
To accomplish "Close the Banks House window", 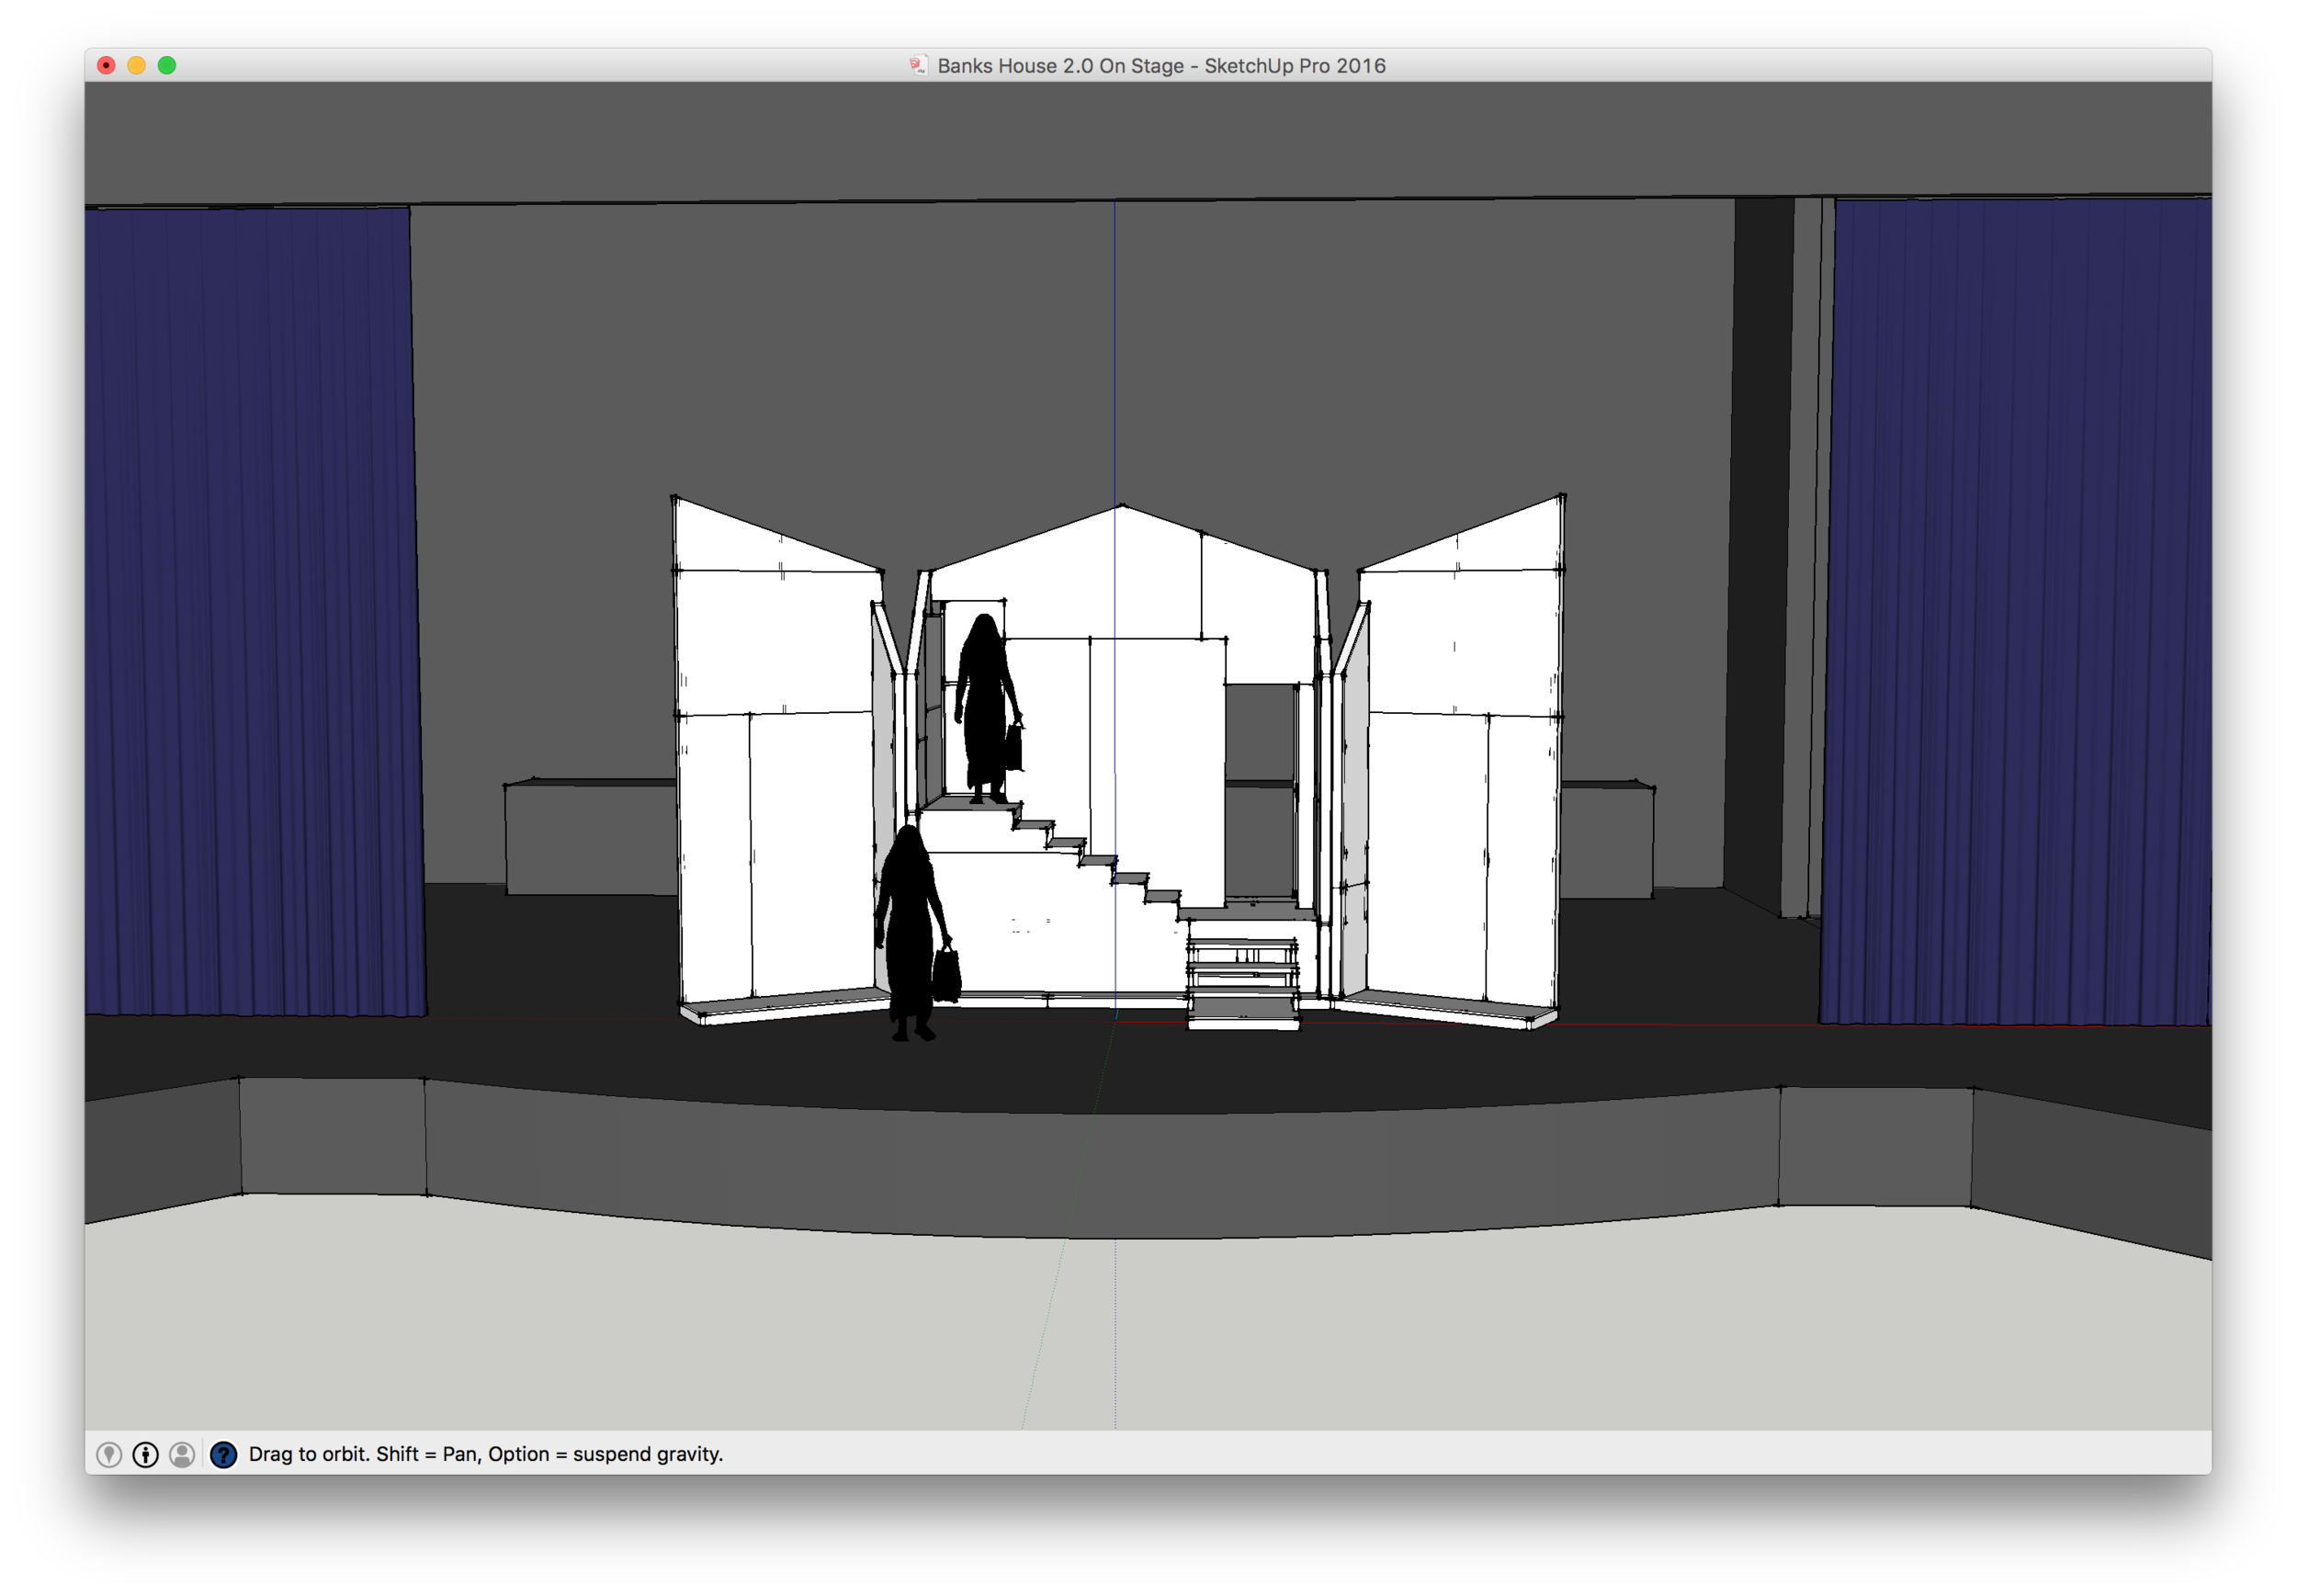I will tap(106, 66).
